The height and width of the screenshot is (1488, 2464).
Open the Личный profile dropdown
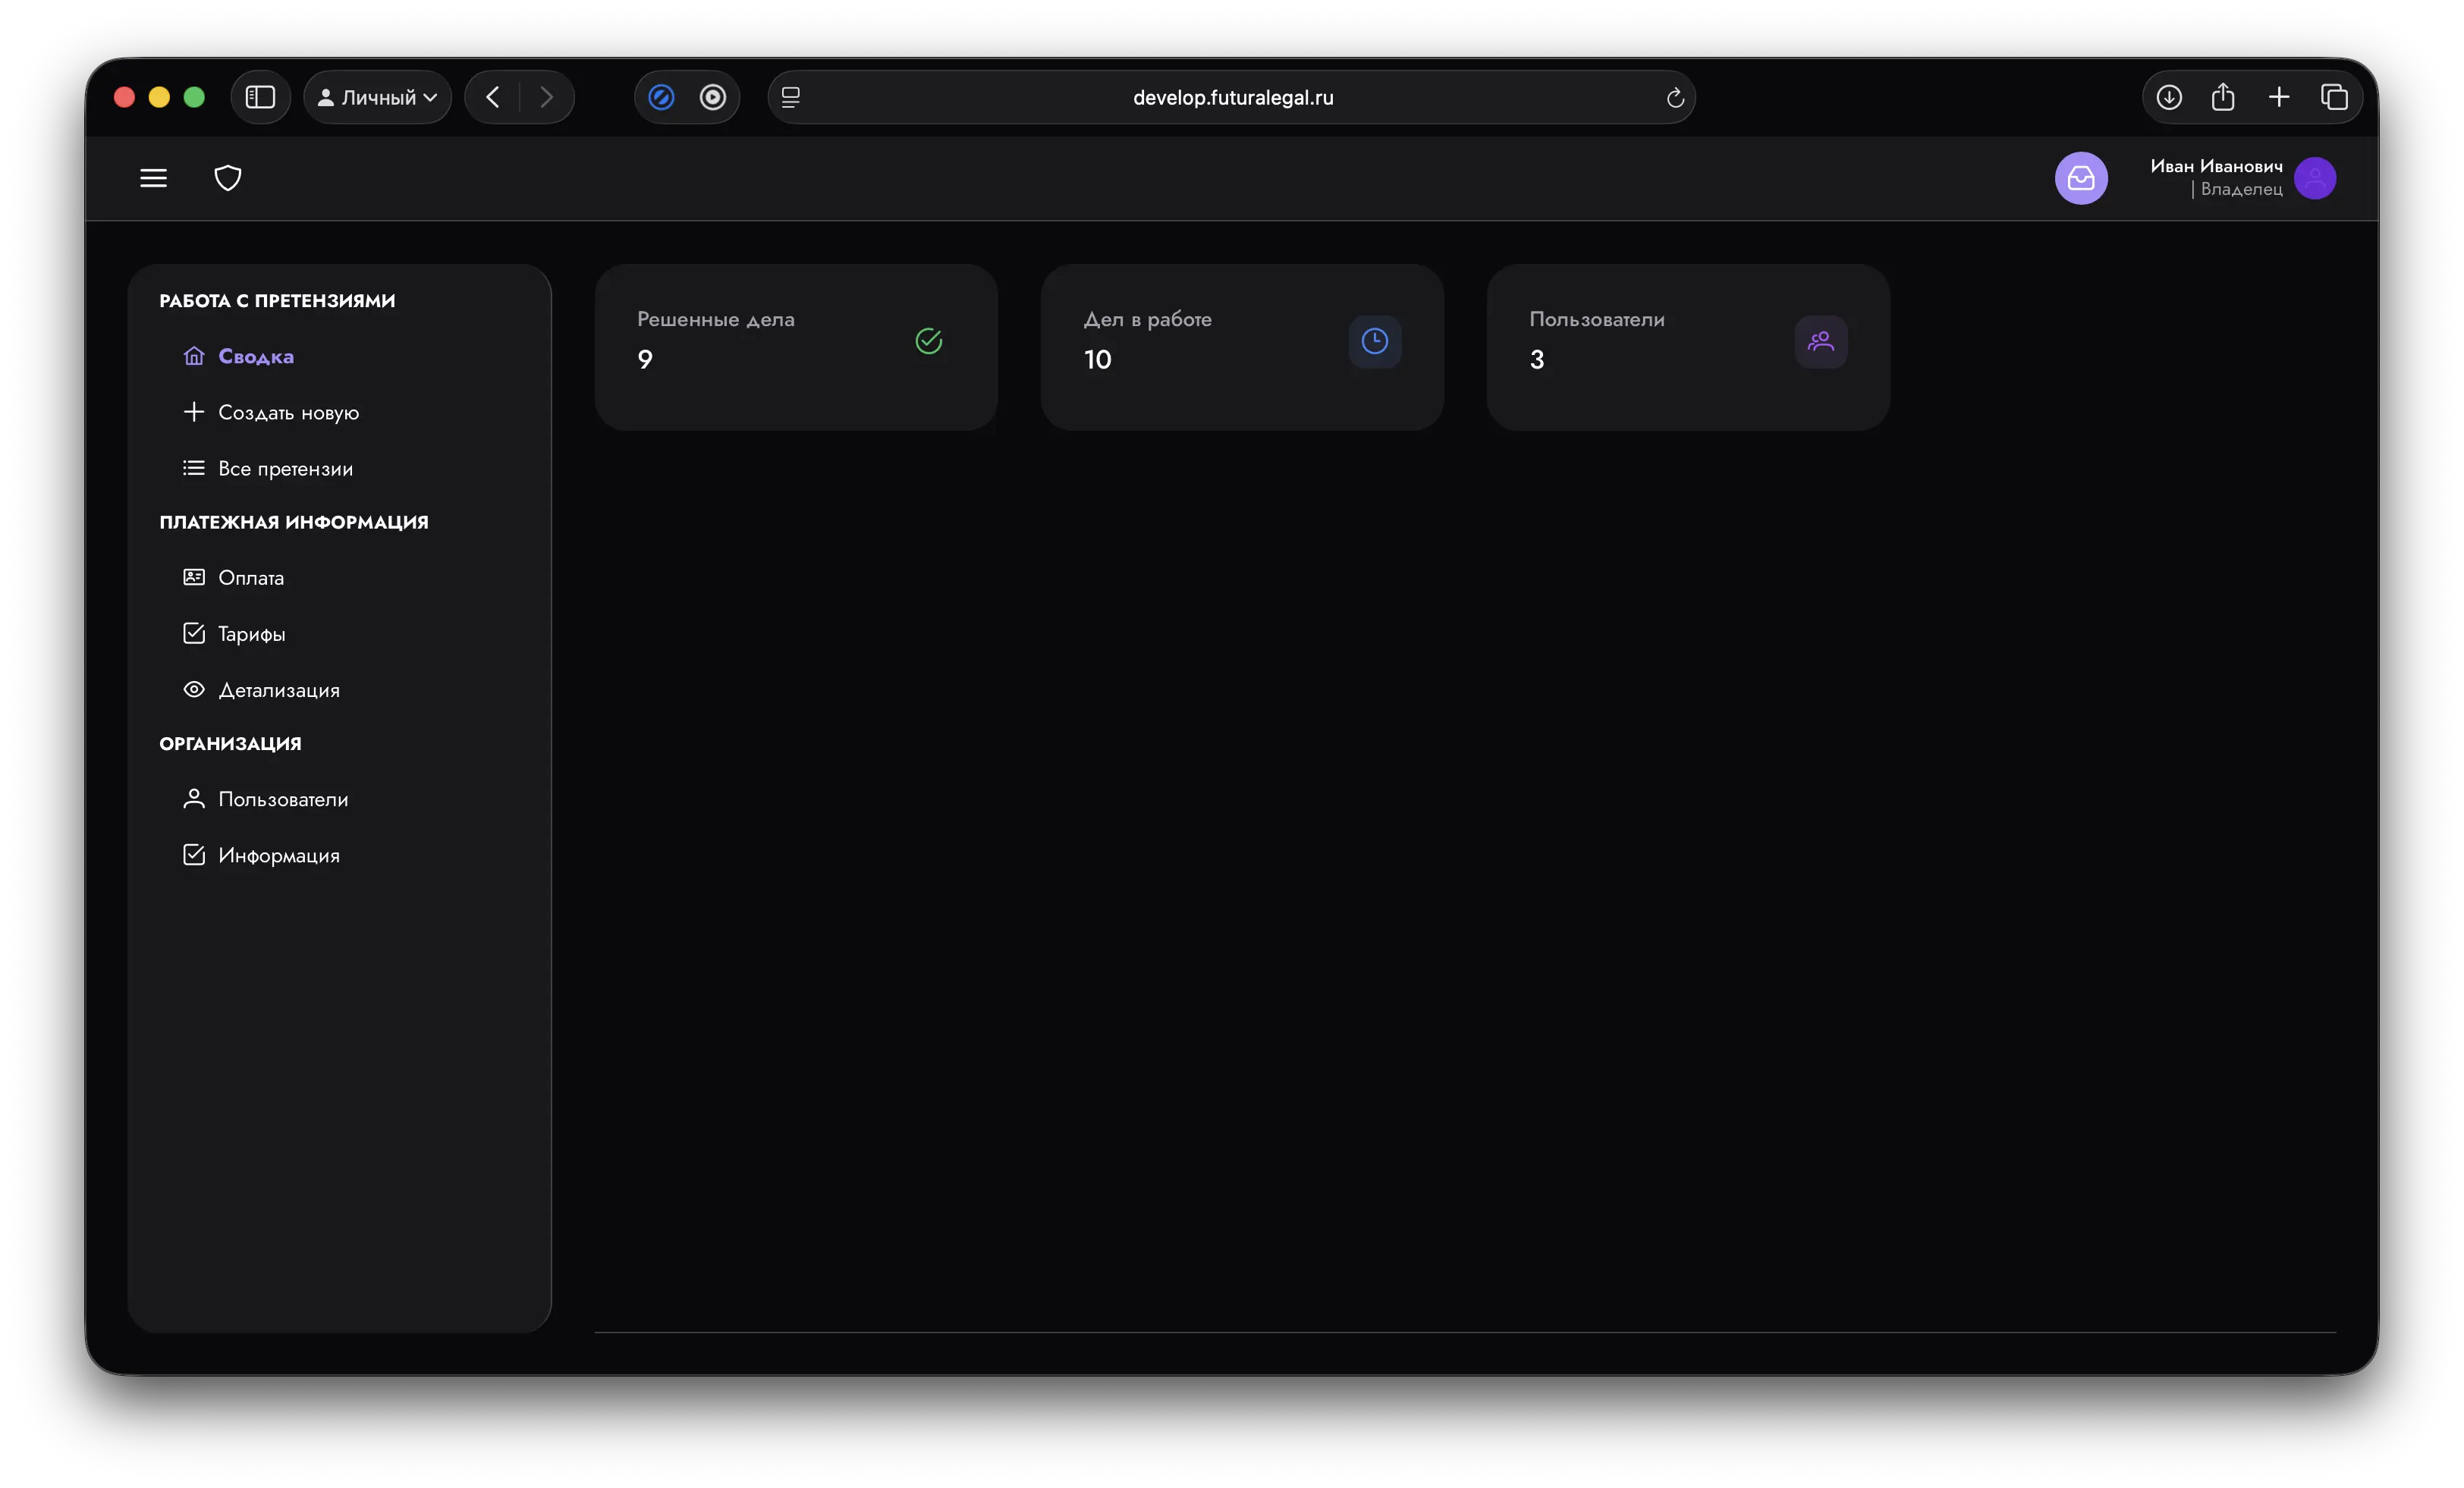(x=378, y=97)
